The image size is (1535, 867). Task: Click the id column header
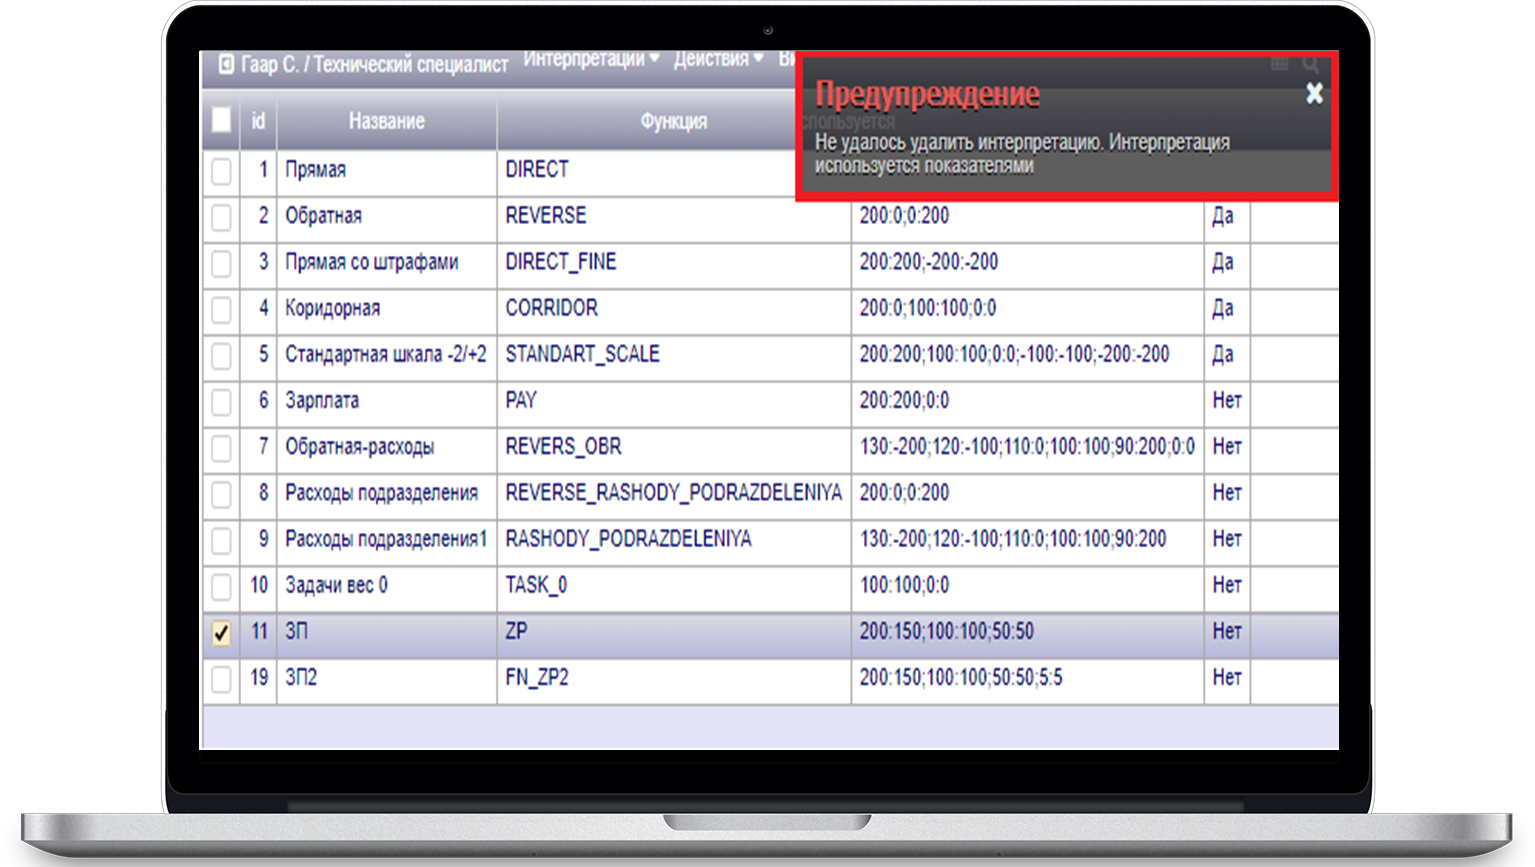[258, 121]
